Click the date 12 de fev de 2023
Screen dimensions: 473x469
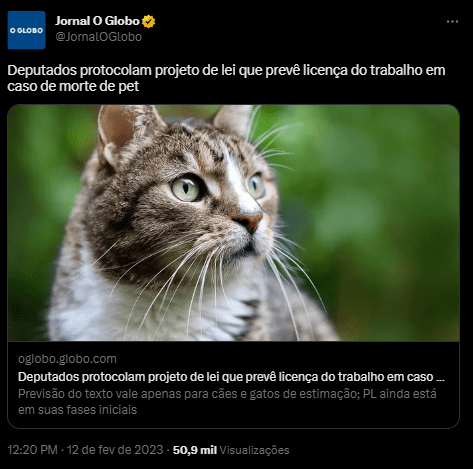115,450
